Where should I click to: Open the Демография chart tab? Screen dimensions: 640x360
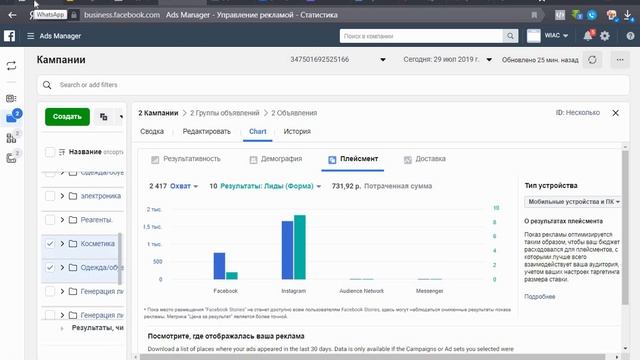[x=276, y=159]
